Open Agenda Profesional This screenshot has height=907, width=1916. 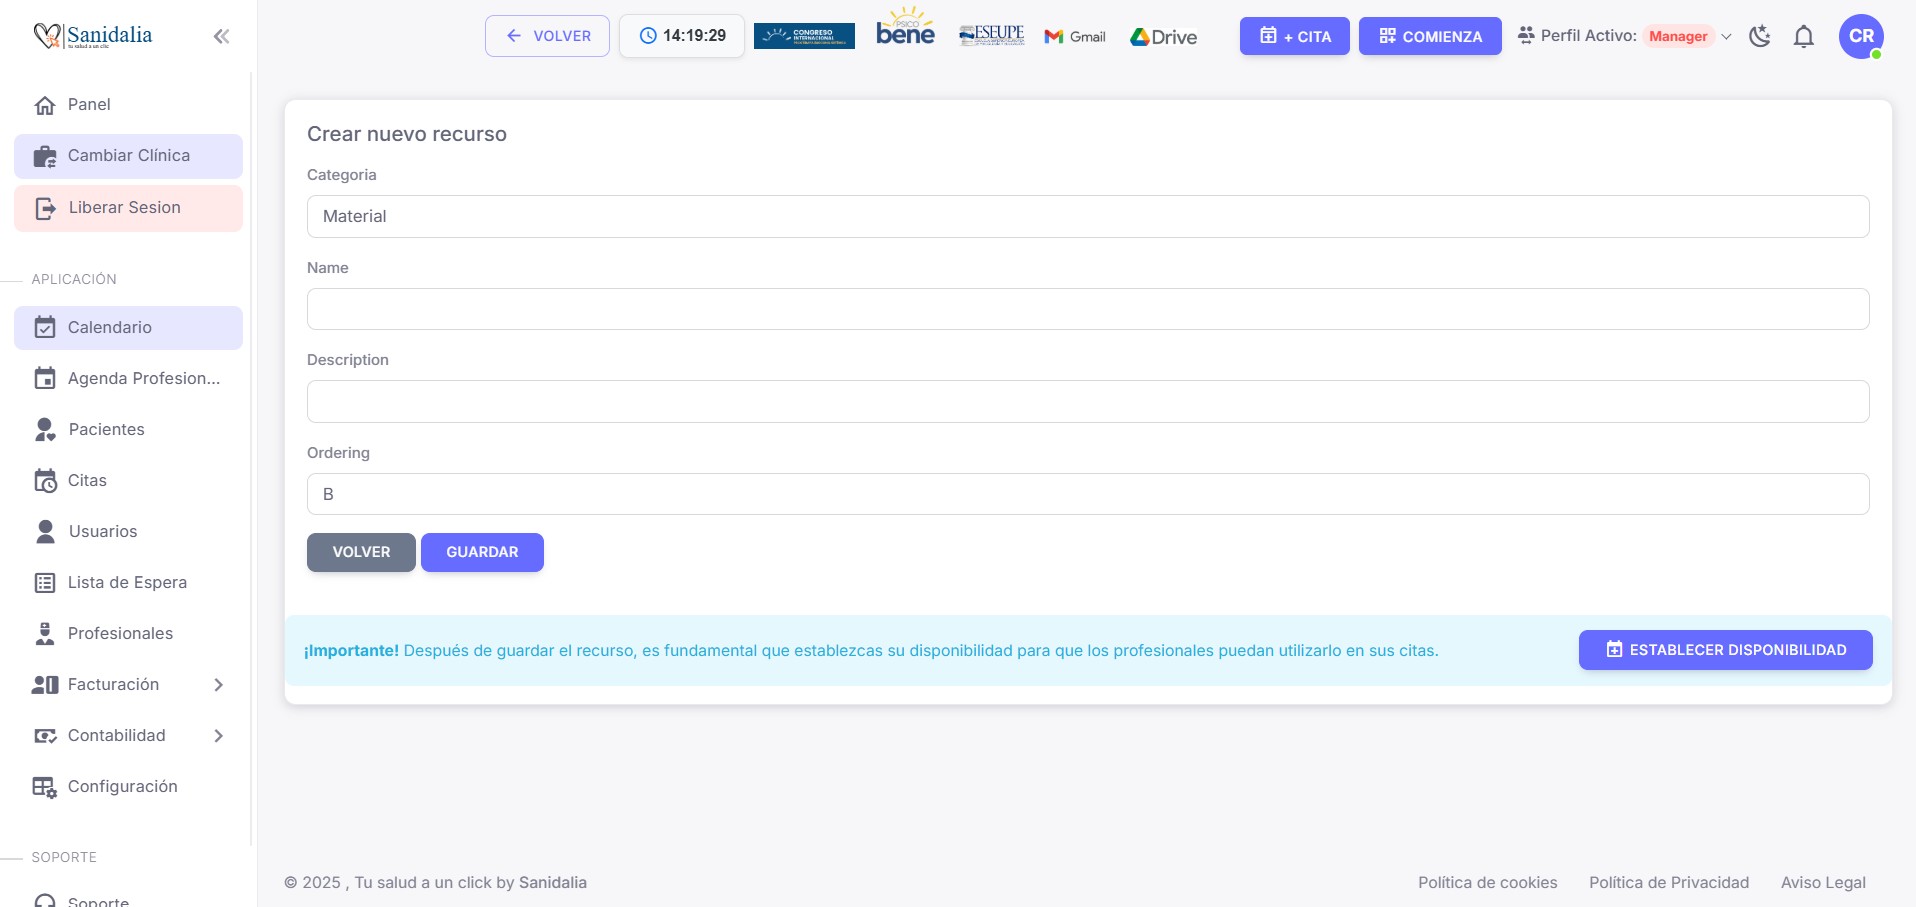point(144,378)
